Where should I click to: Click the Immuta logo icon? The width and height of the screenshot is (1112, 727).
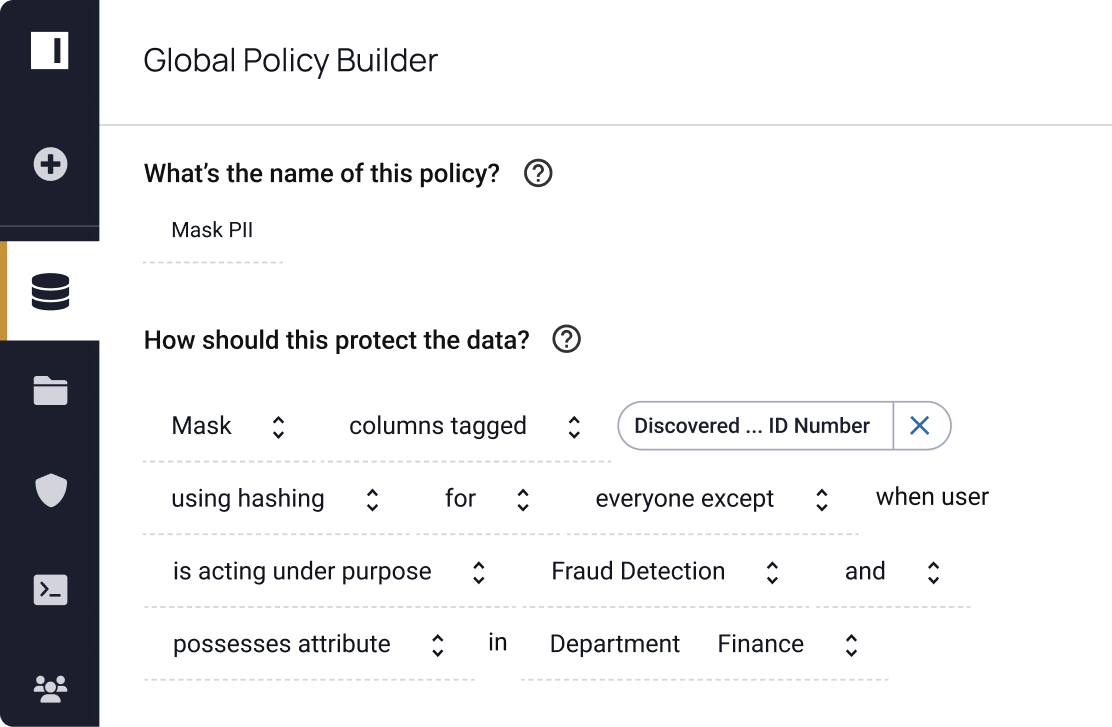point(50,51)
